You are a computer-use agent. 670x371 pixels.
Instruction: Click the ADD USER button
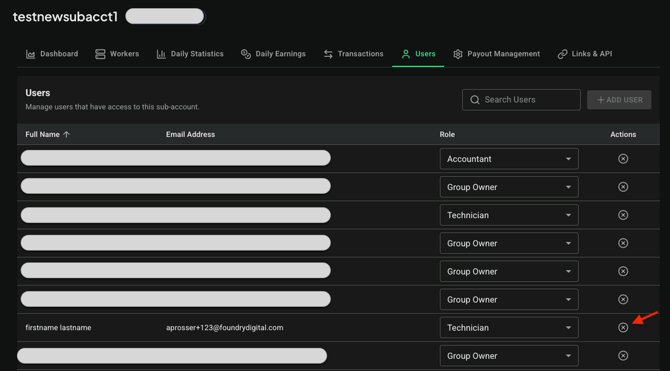pyautogui.click(x=619, y=100)
